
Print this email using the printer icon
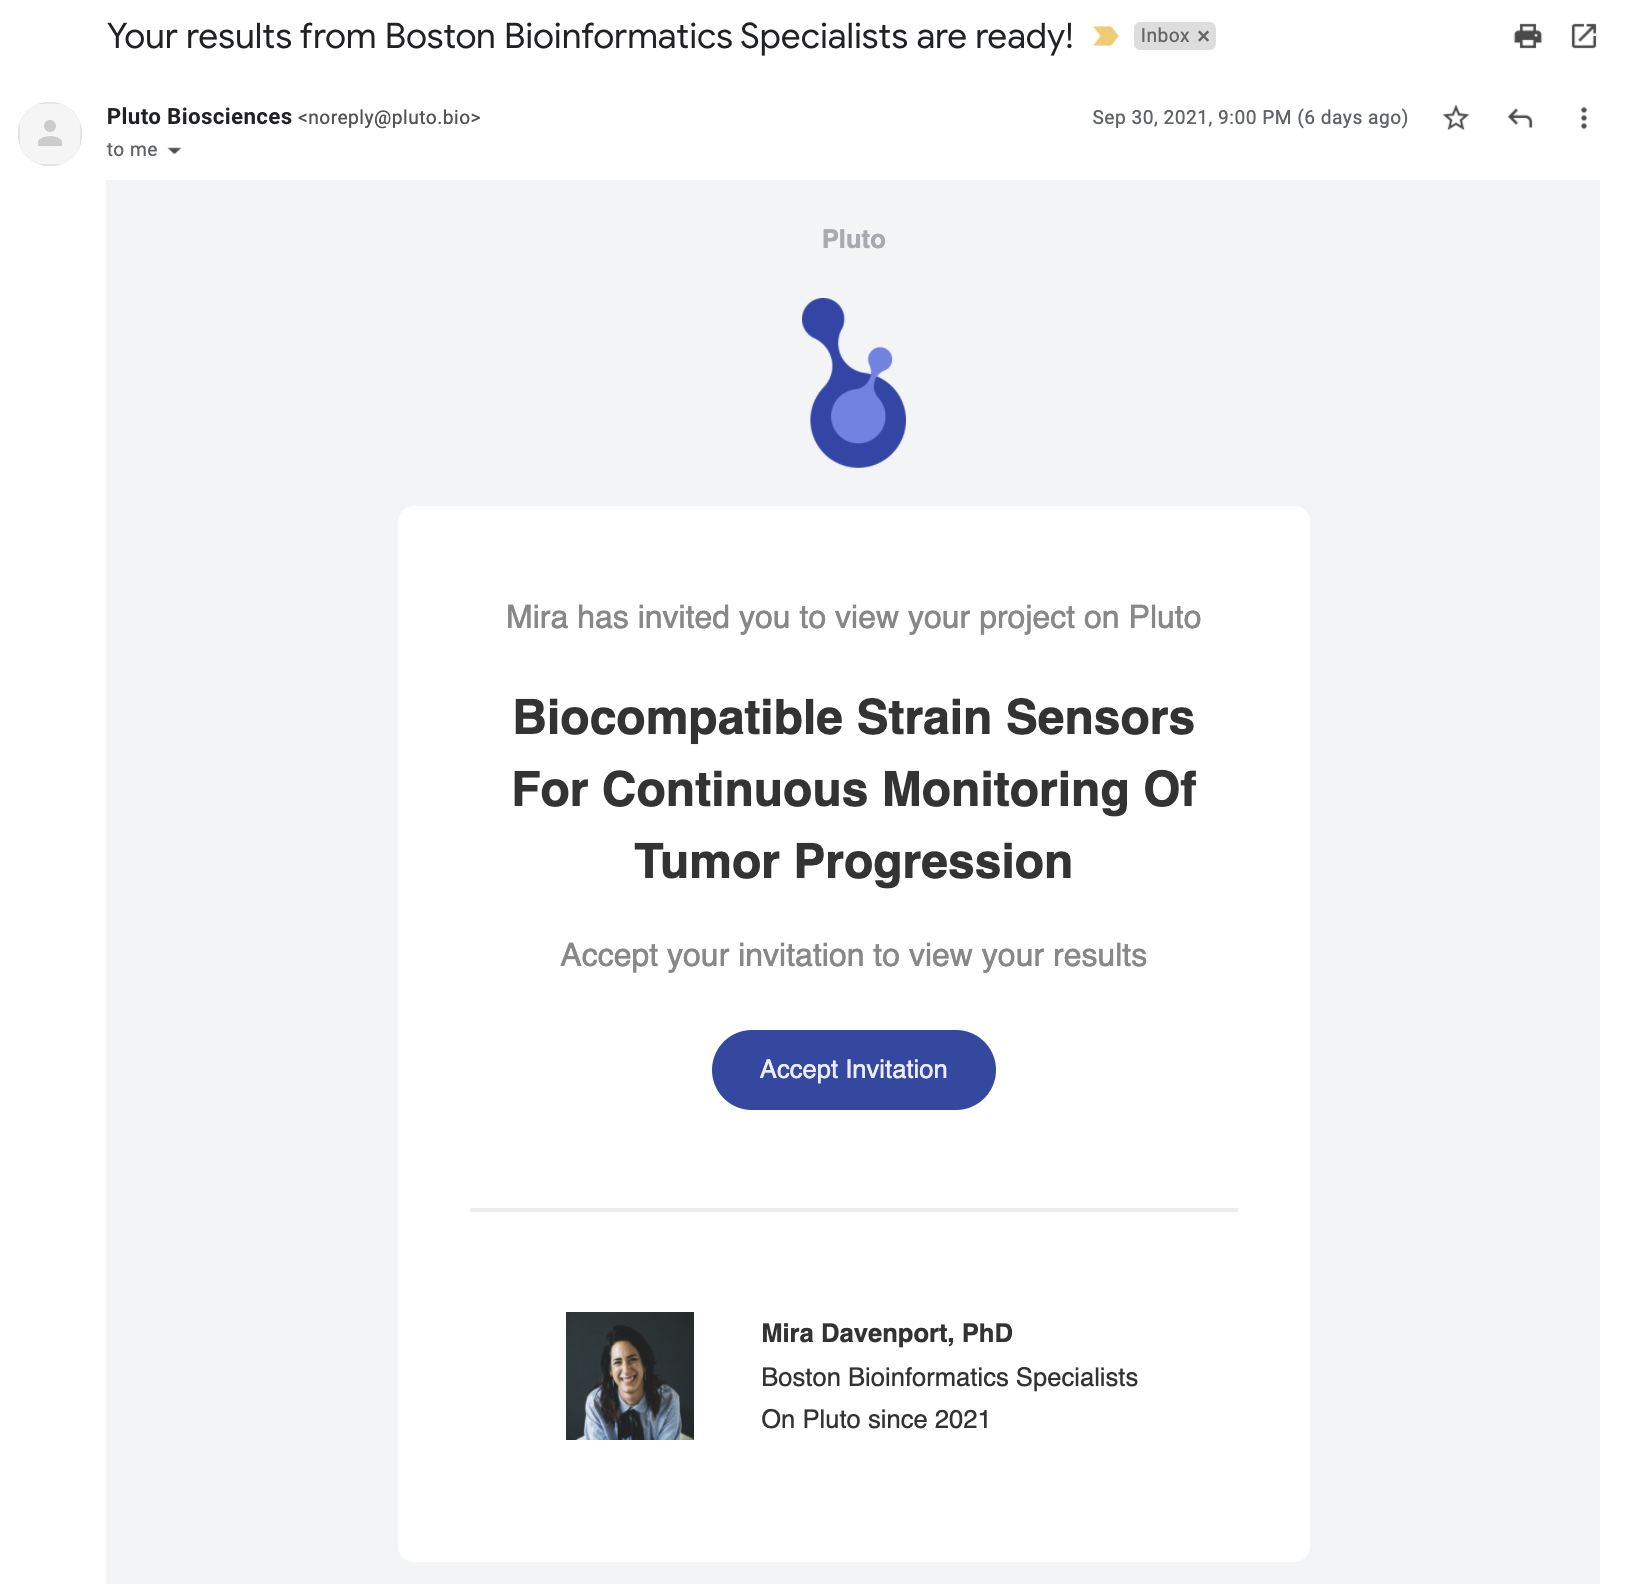[1527, 37]
